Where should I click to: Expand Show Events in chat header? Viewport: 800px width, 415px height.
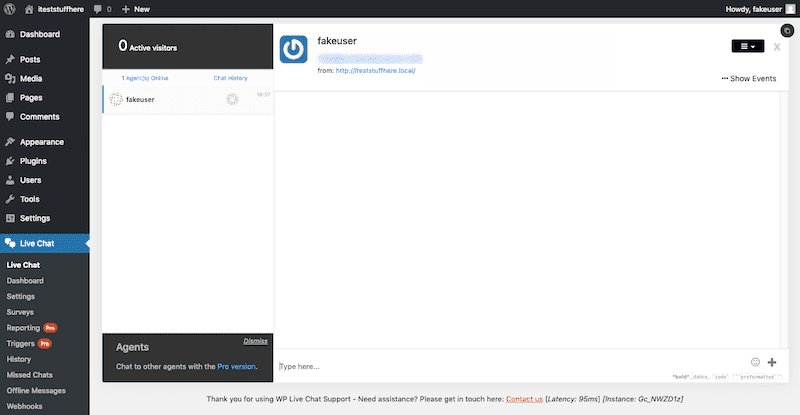point(748,79)
